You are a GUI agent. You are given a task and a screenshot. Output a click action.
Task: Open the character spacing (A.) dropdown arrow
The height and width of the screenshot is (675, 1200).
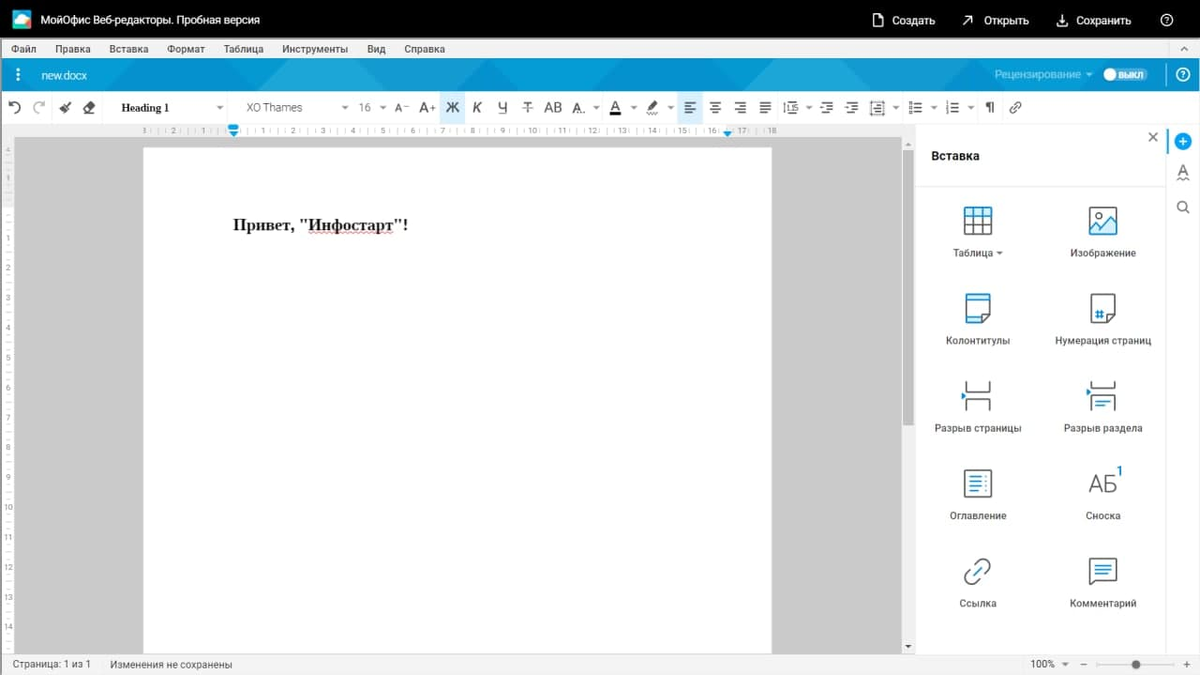click(596, 107)
